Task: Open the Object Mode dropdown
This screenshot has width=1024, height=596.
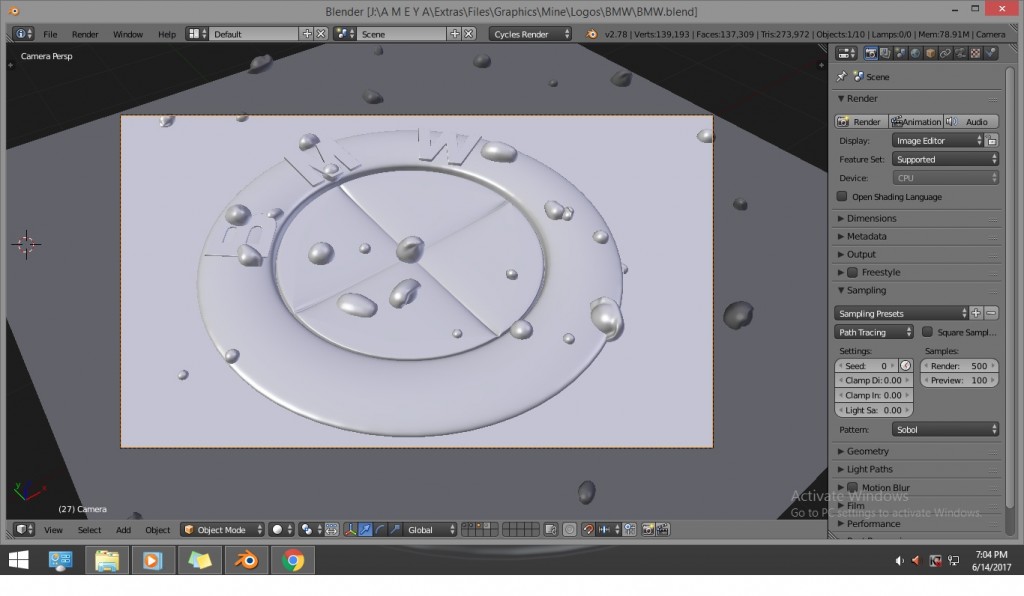Action: click(x=222, y=529)
